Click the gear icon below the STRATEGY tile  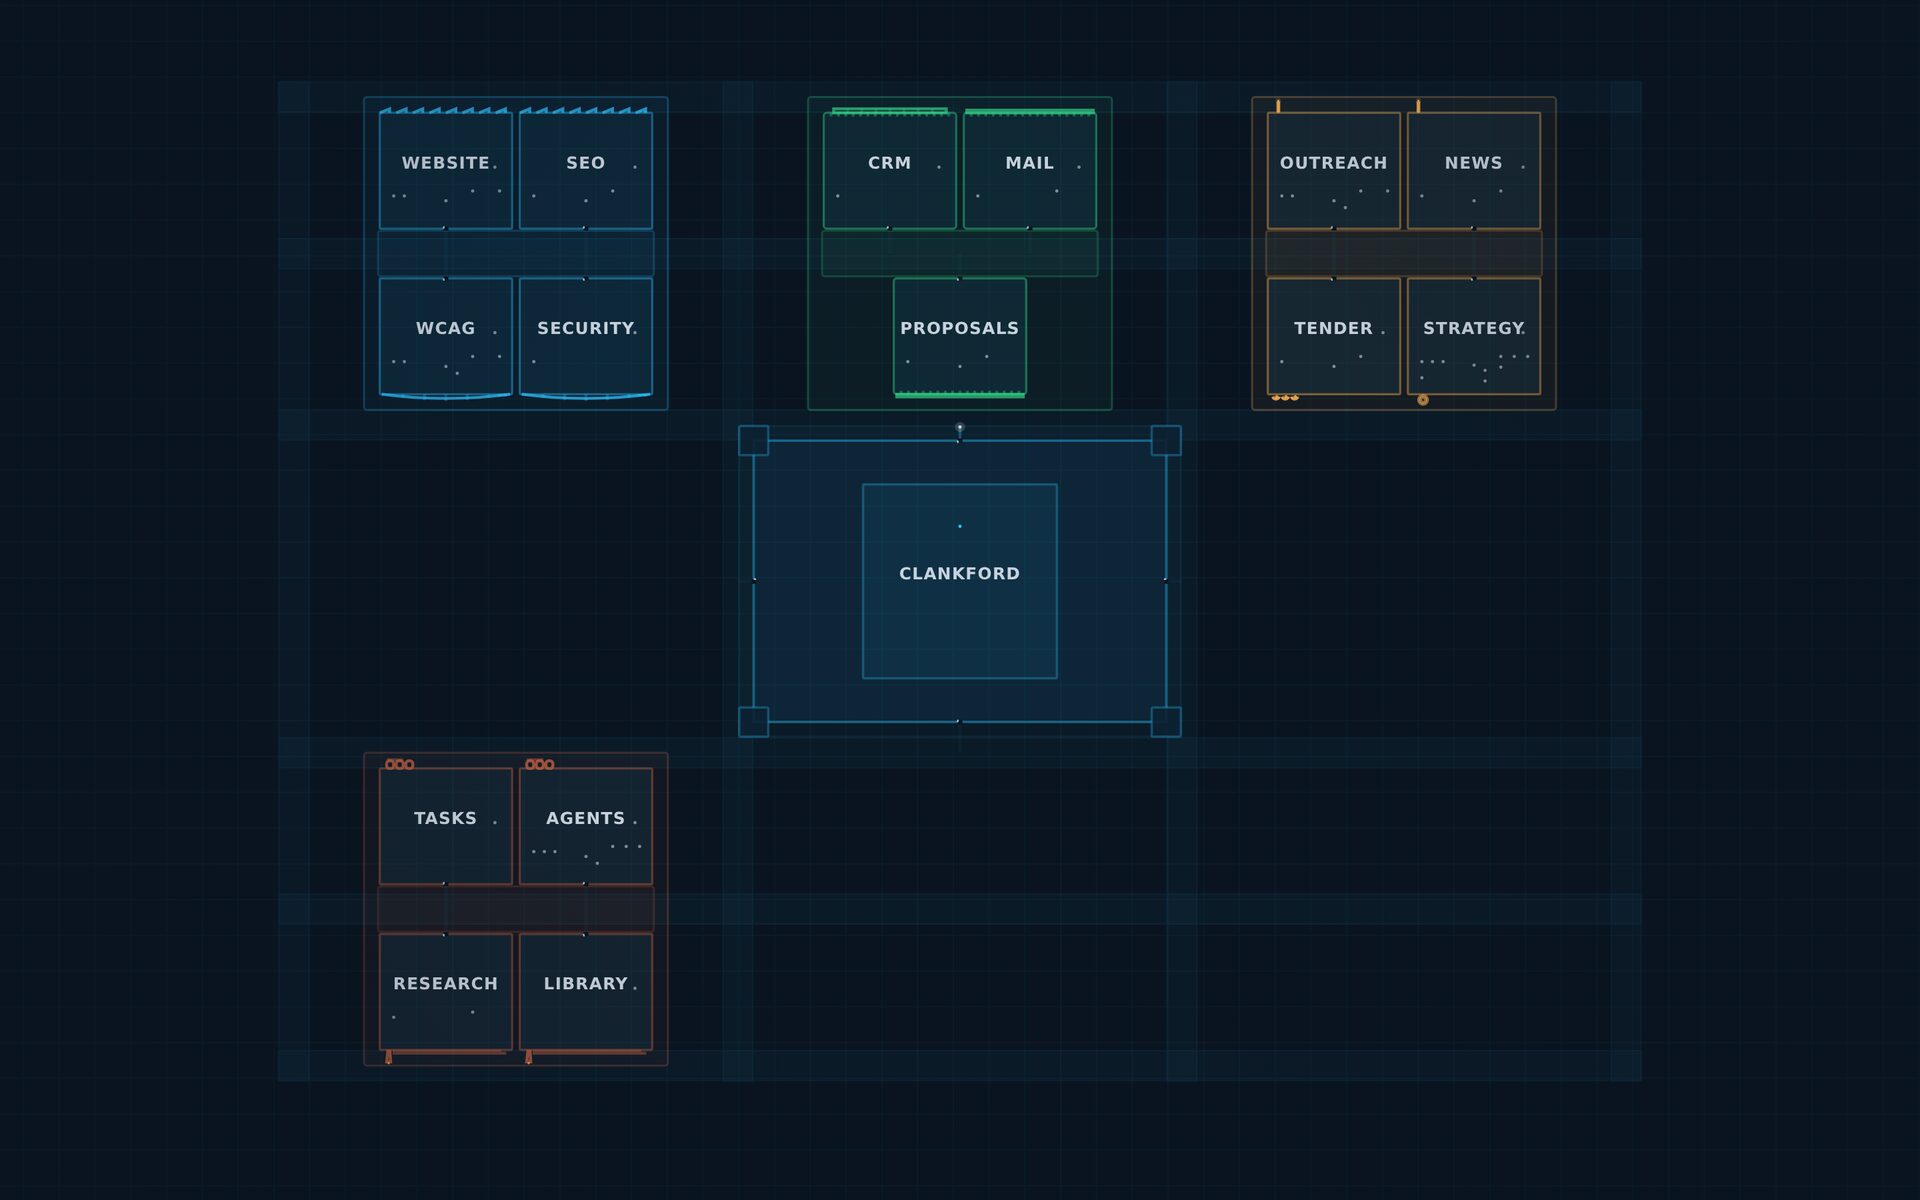click(1423, 400)
